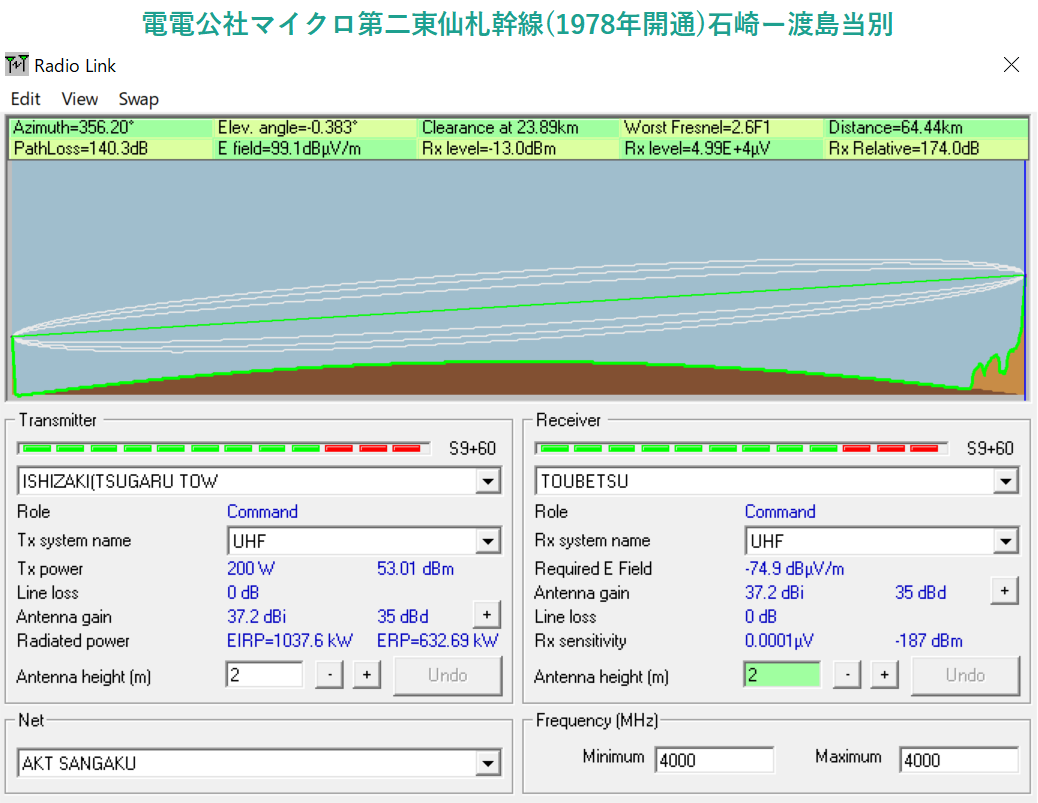Open the View menu

[79, 99]
